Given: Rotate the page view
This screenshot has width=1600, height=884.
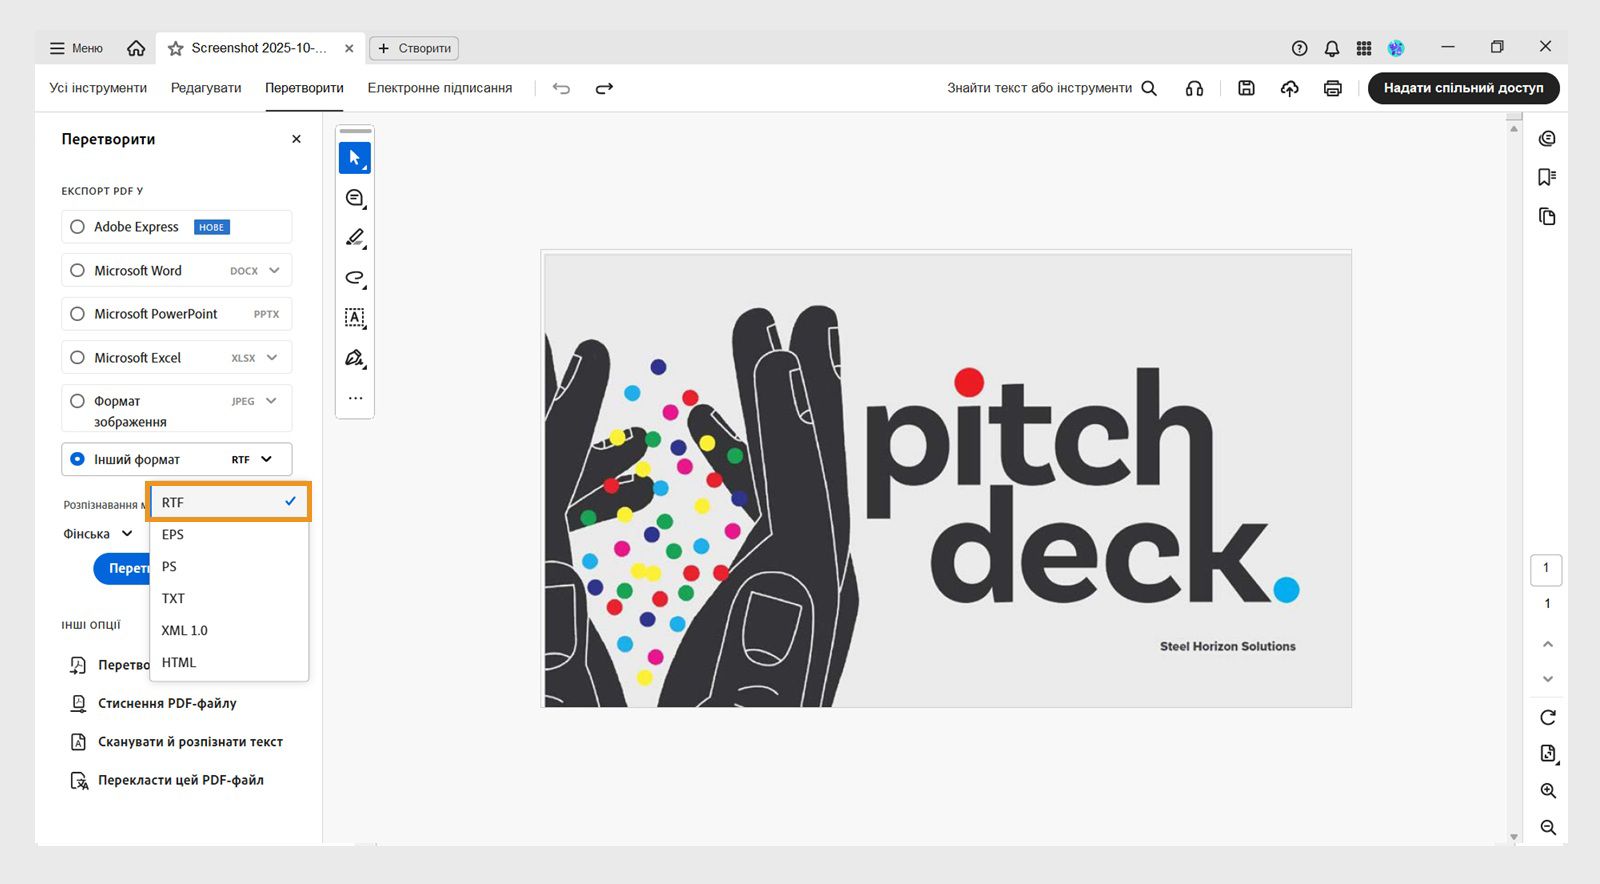Looking at the screenshot, I should click(x=1548, y=717).
